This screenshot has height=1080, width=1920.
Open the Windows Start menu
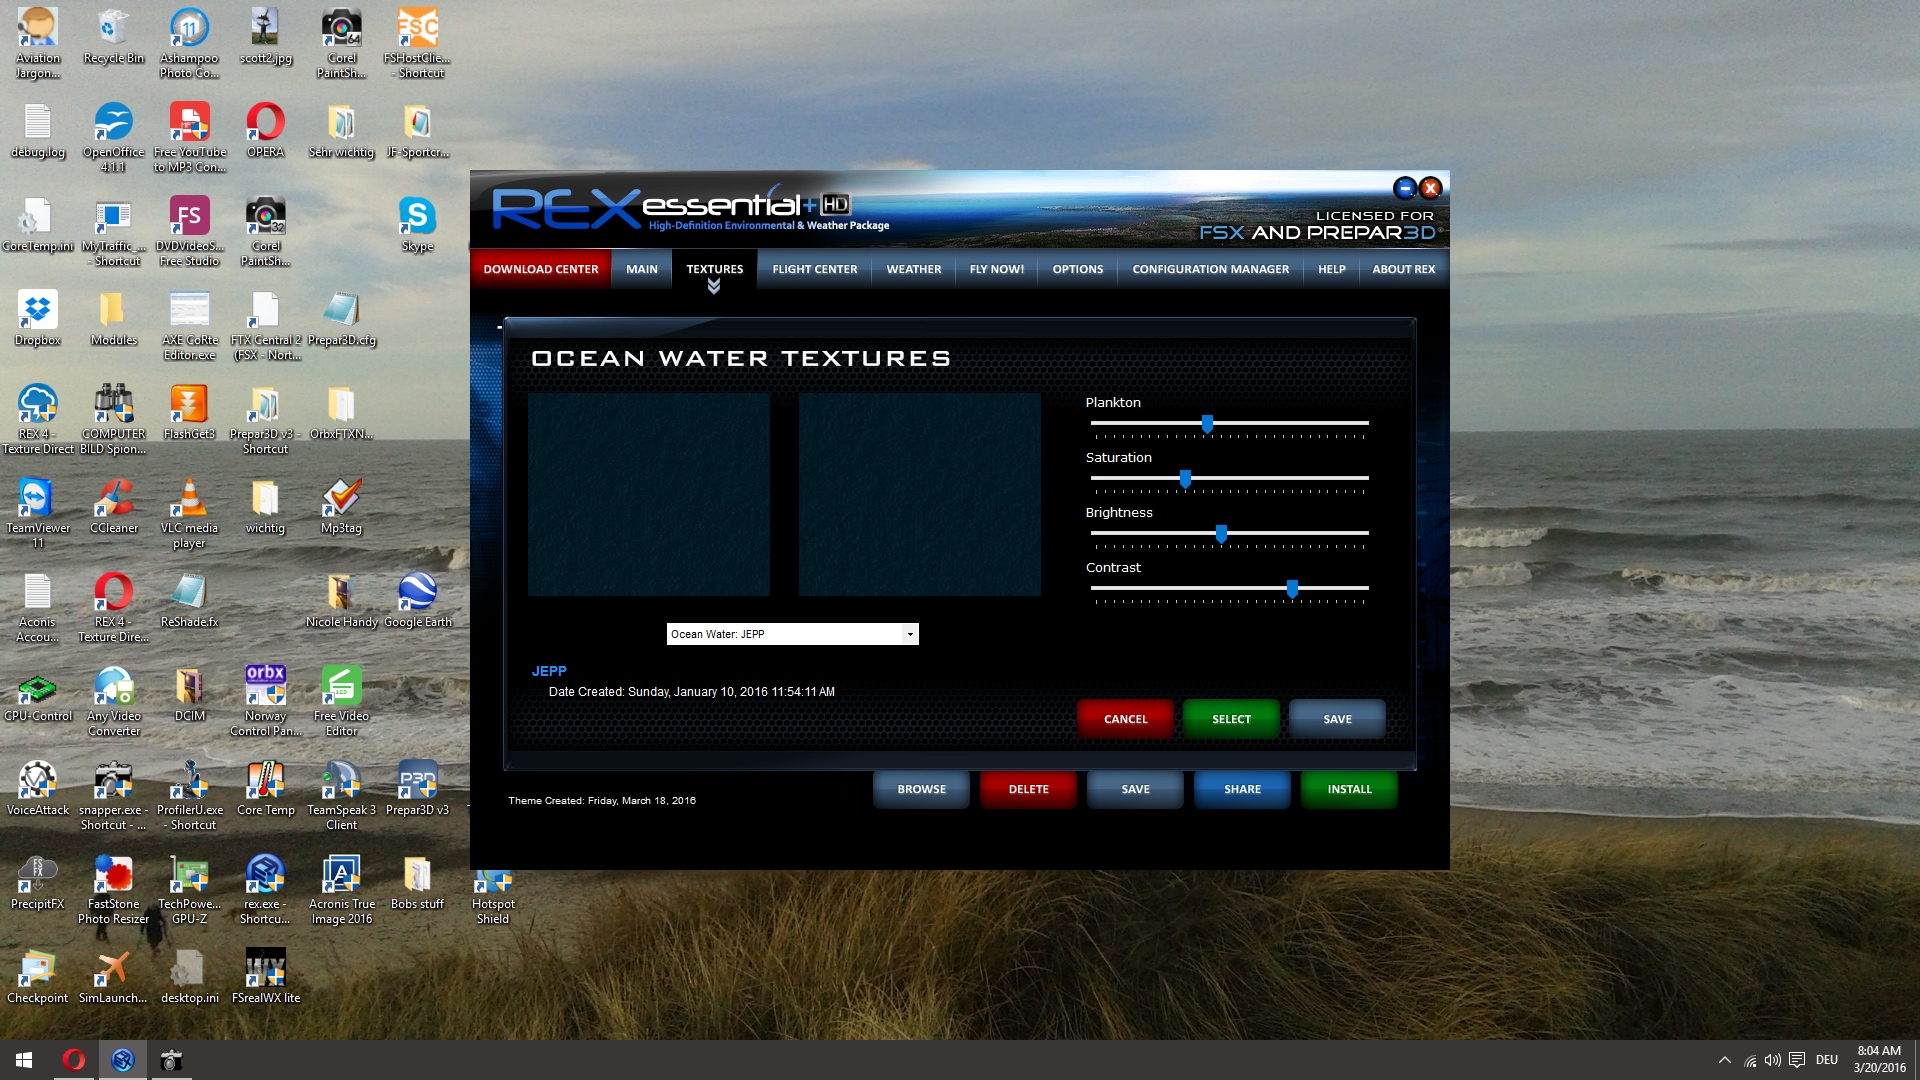[24, 1060]
